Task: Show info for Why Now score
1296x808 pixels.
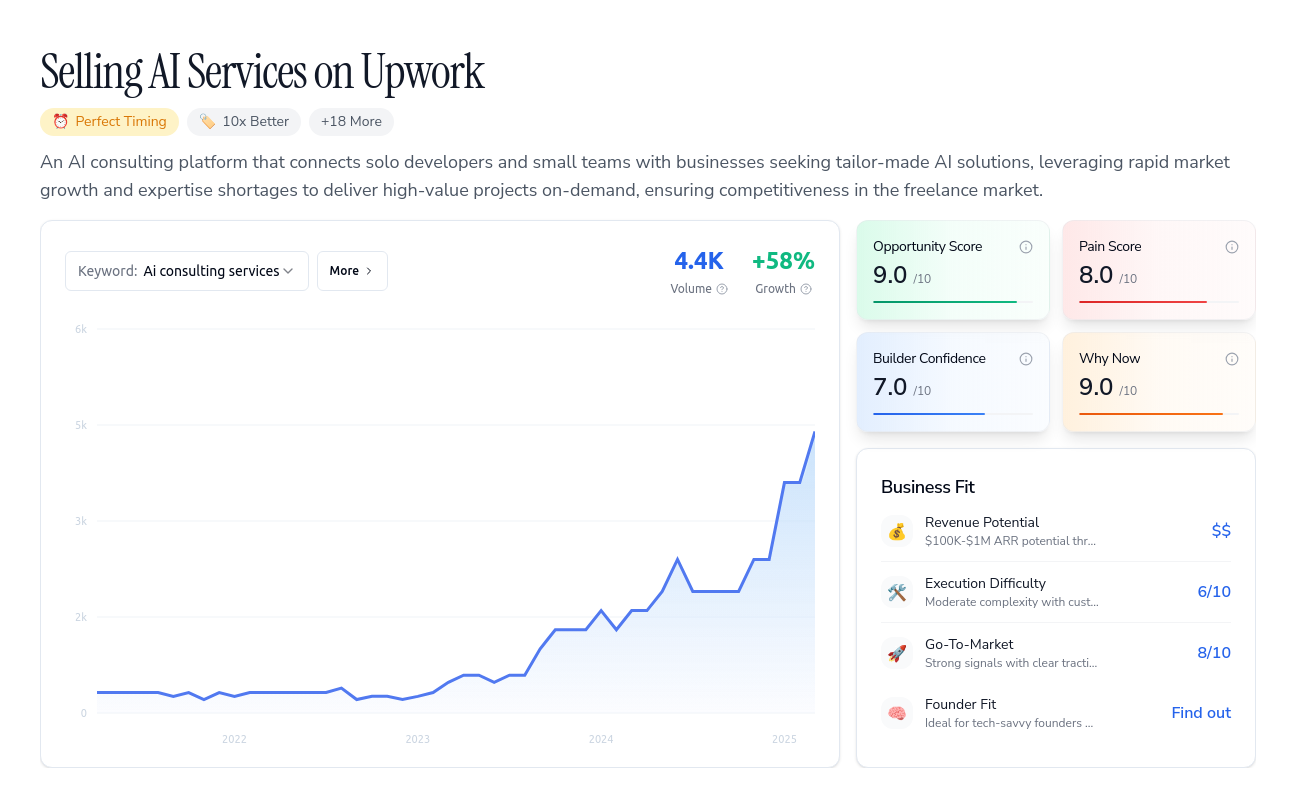Action: (1232, 359)
